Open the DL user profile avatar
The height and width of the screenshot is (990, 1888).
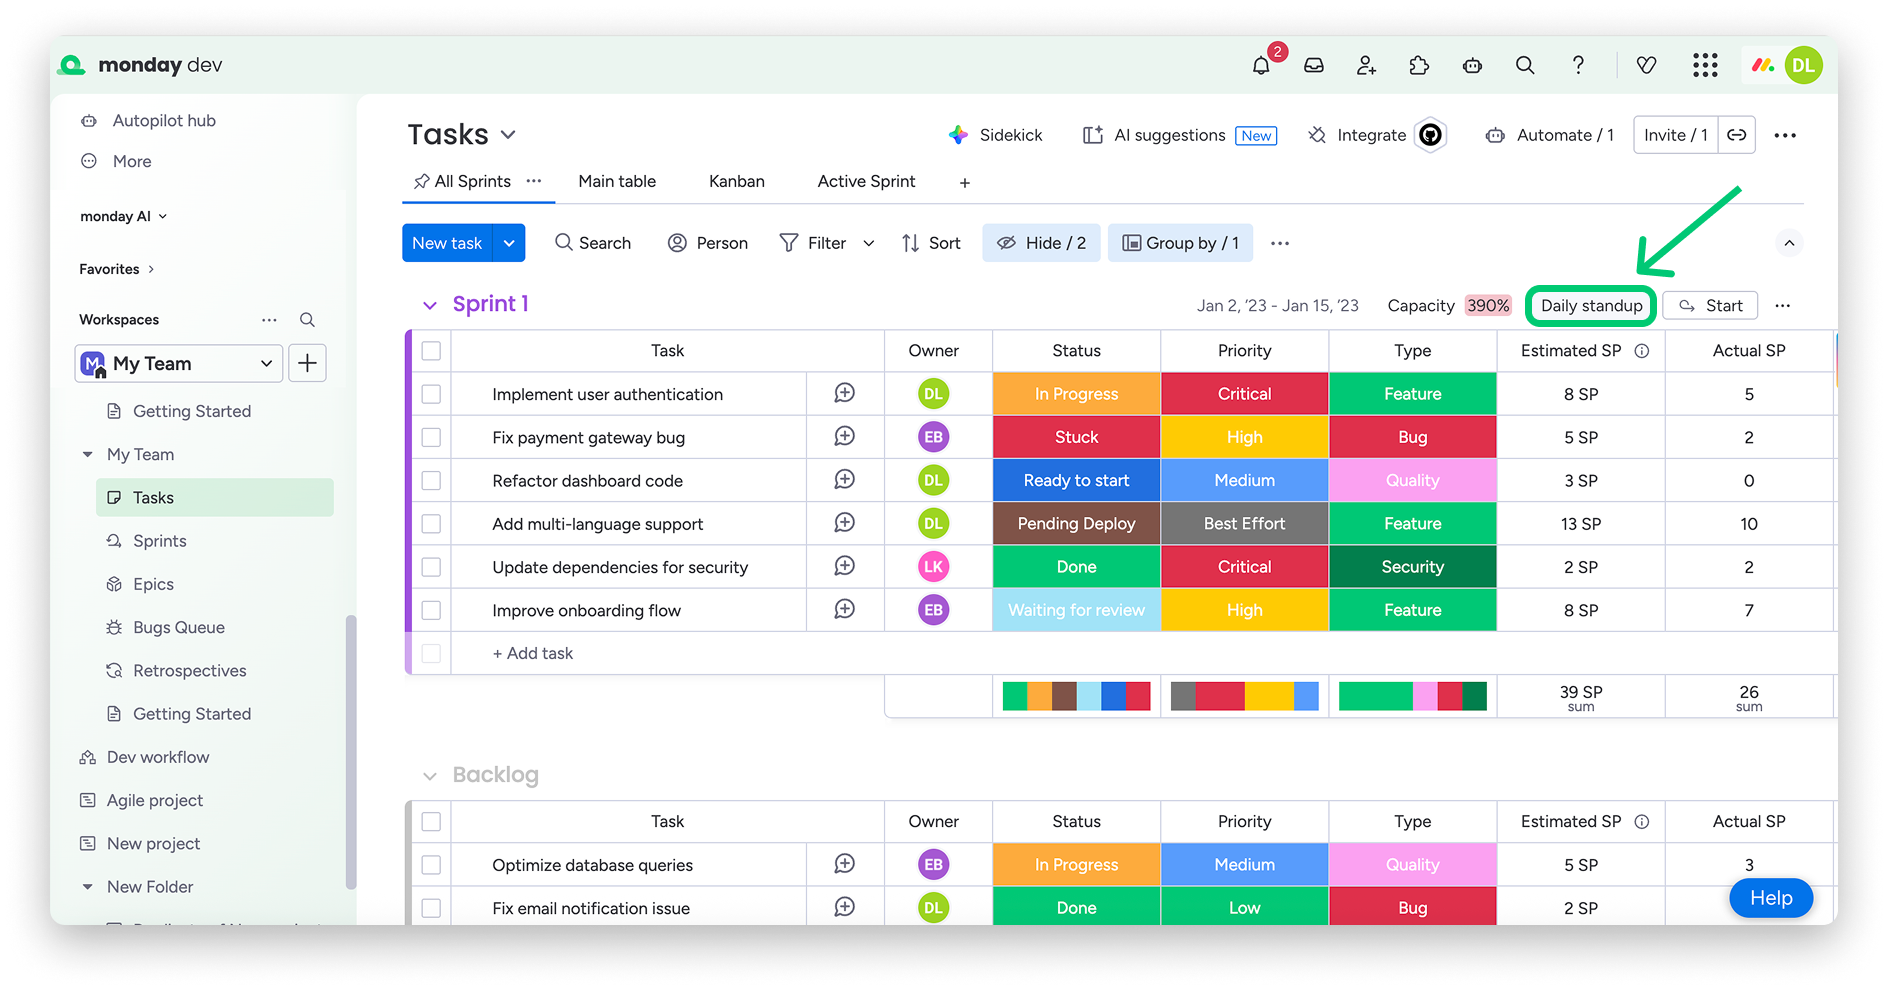click(x=1803, y=66)
